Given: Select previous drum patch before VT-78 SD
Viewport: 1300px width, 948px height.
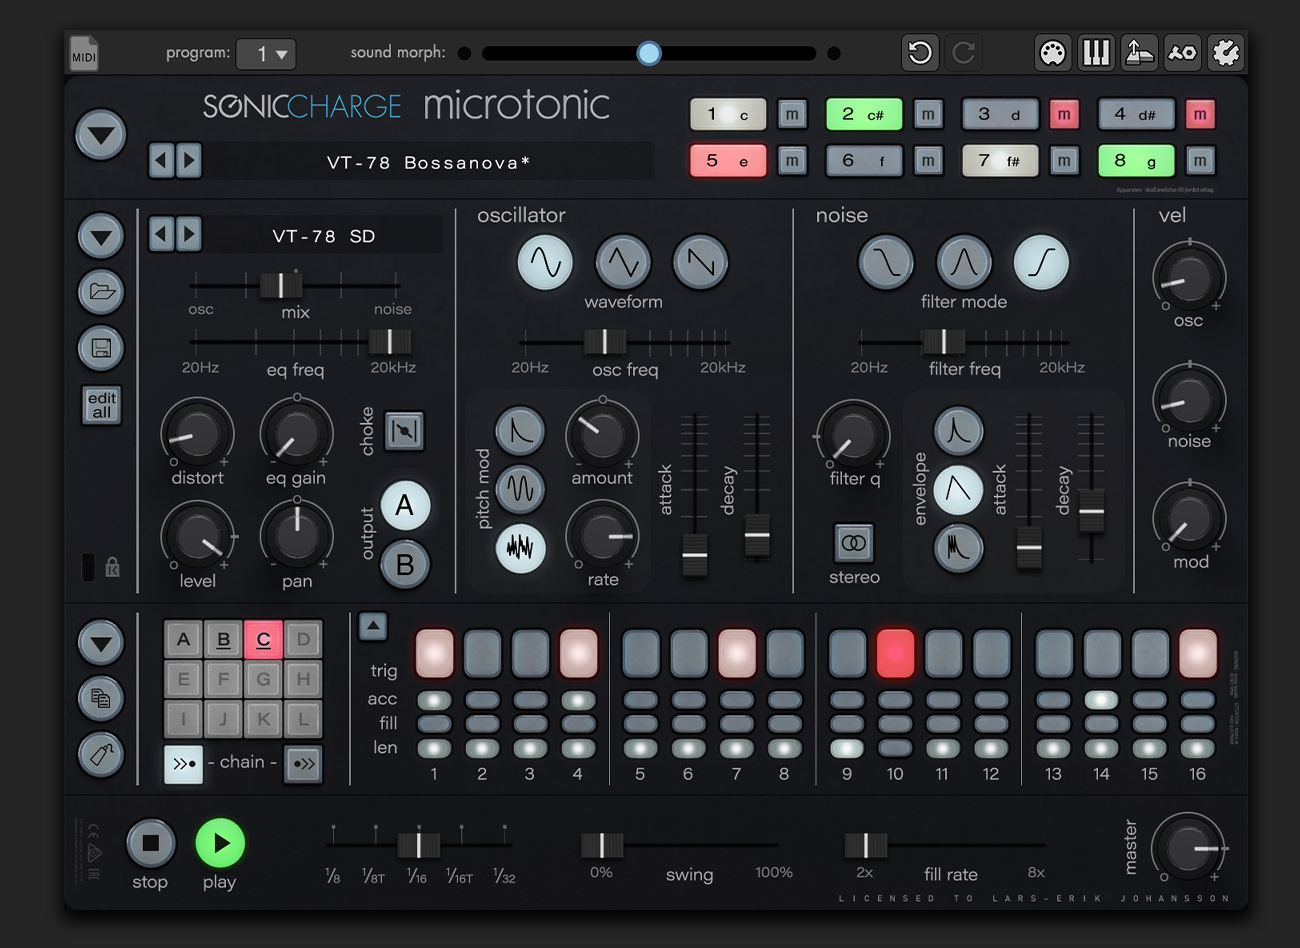Looking at the screenshot, I should (x=161, y=235).
